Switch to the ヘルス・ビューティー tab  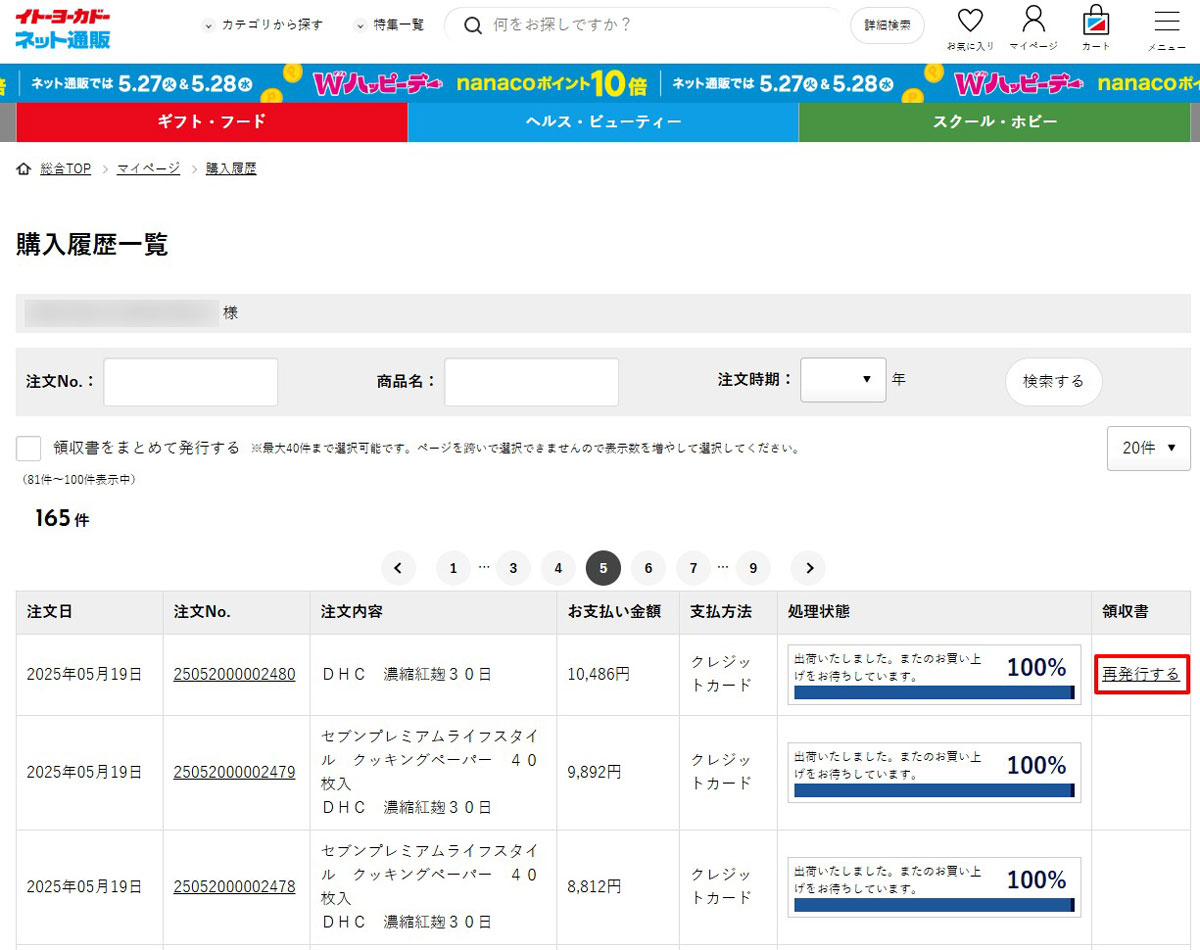(x=603, y=122)
